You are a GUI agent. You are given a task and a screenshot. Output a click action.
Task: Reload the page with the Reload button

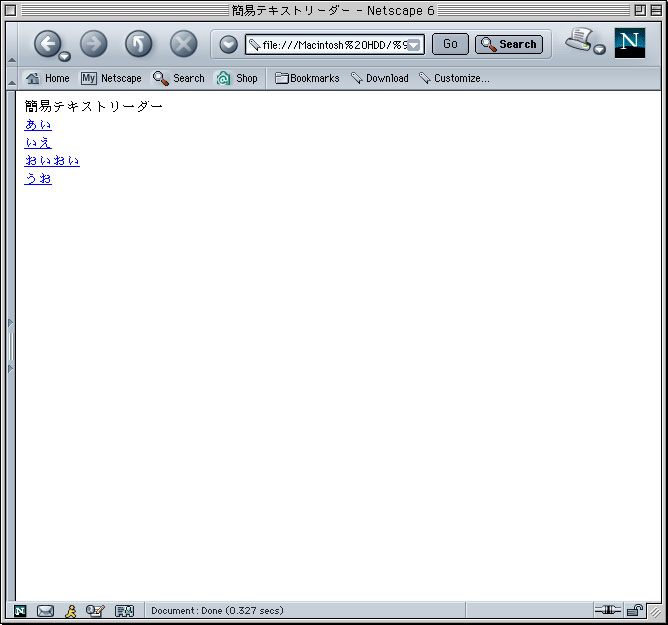tap(138, 43)
